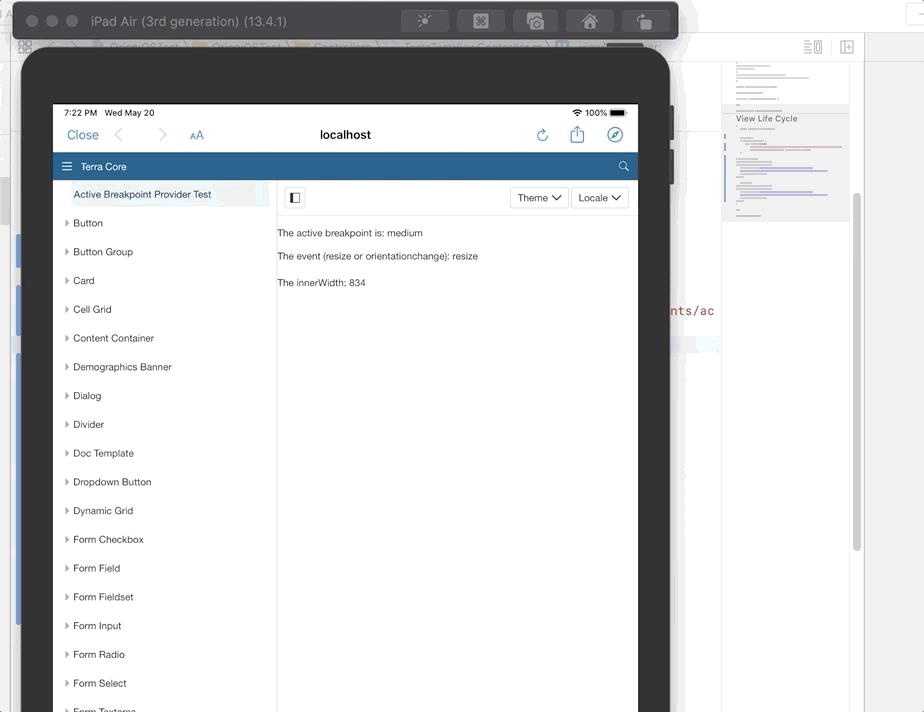The image size is (924, 712).
Task: Click Xcode editor options lines icon
Action: 813,47
